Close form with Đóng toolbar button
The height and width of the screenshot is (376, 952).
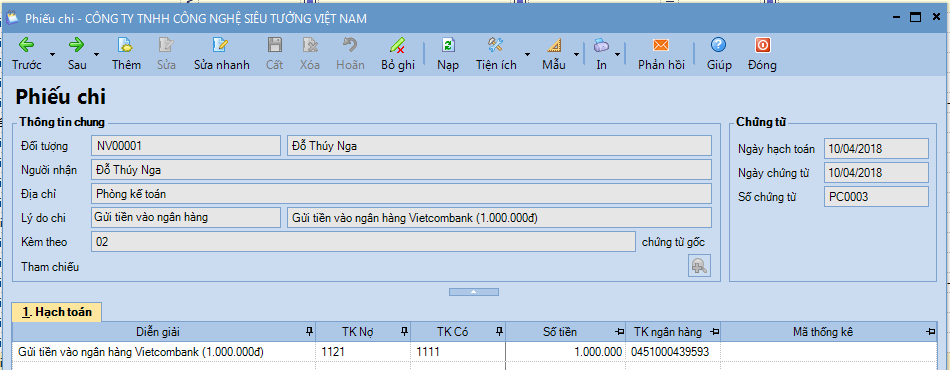click(762, 53)
